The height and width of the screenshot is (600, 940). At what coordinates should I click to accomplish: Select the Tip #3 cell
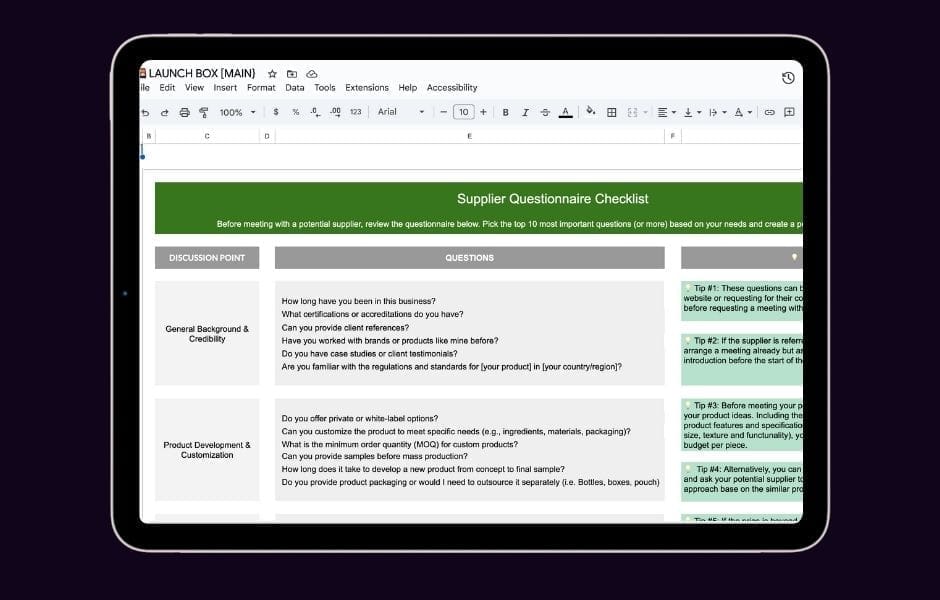[742, 425]
